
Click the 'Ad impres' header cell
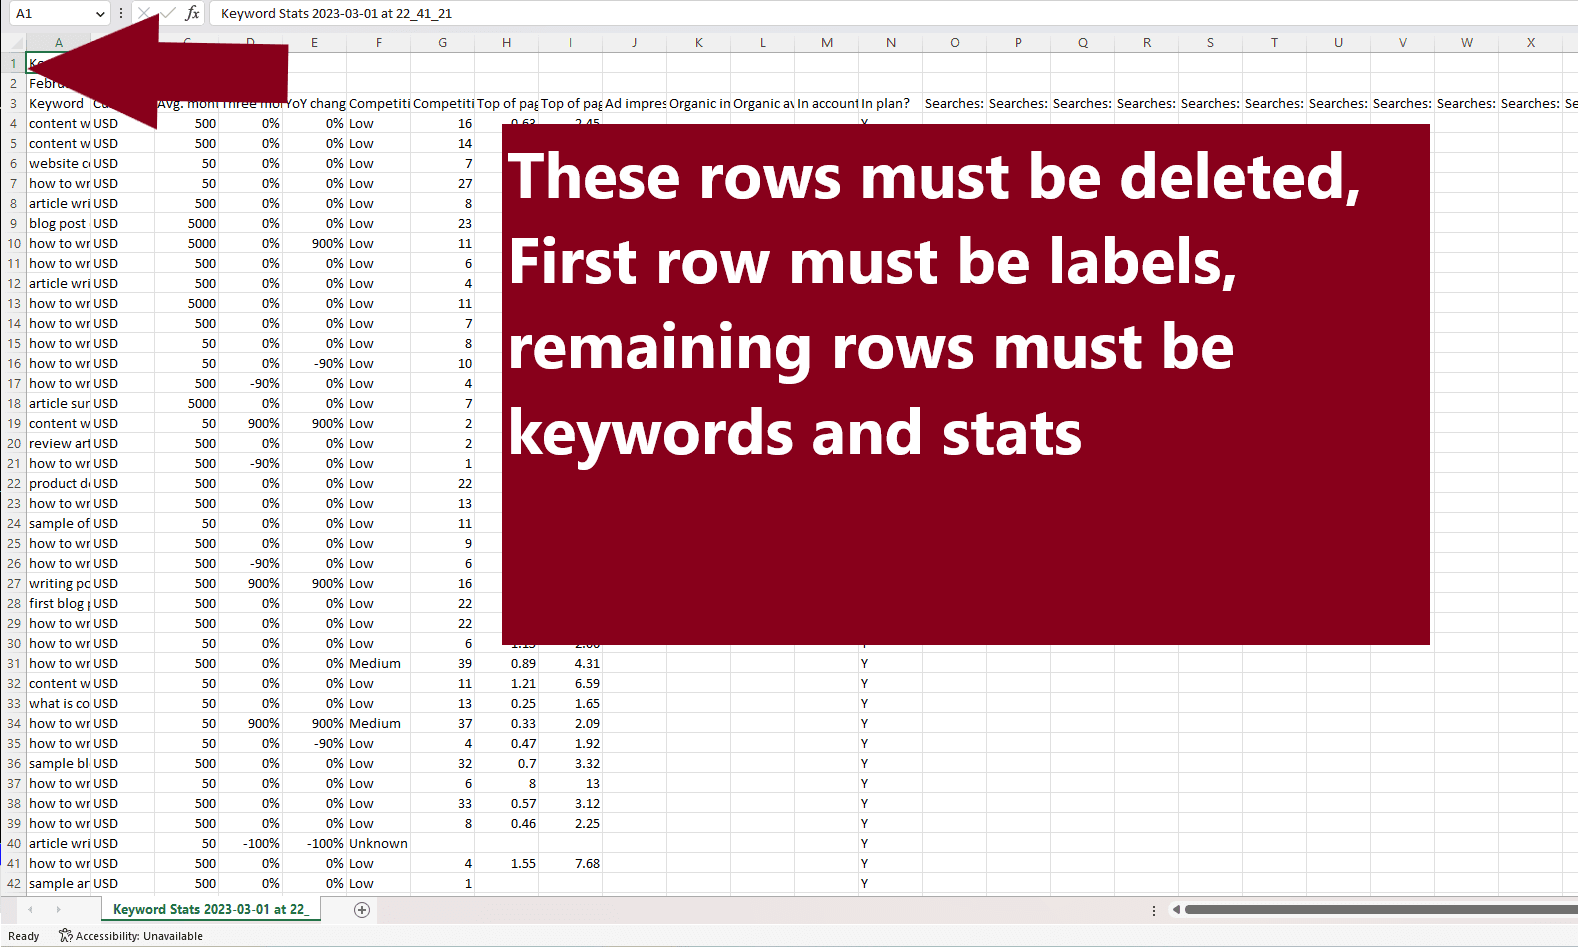click(x=634, y=103)
